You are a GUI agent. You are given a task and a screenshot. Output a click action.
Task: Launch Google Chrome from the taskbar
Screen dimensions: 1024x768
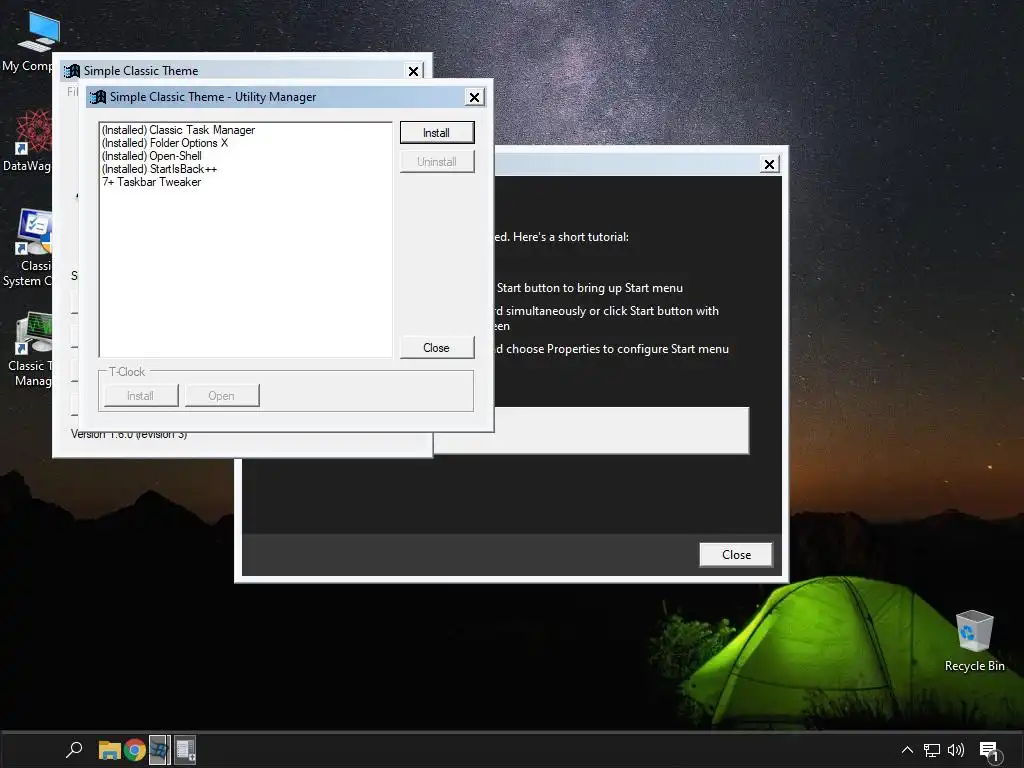[x=135, y=750]
